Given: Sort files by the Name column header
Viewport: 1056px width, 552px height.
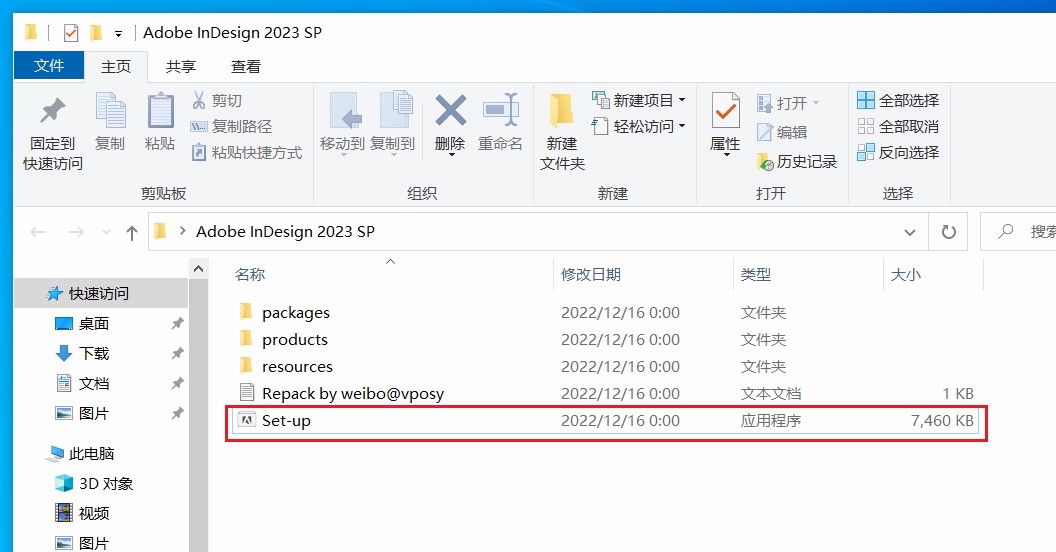Looking at the screenshot, I should (x=250, y=274).
